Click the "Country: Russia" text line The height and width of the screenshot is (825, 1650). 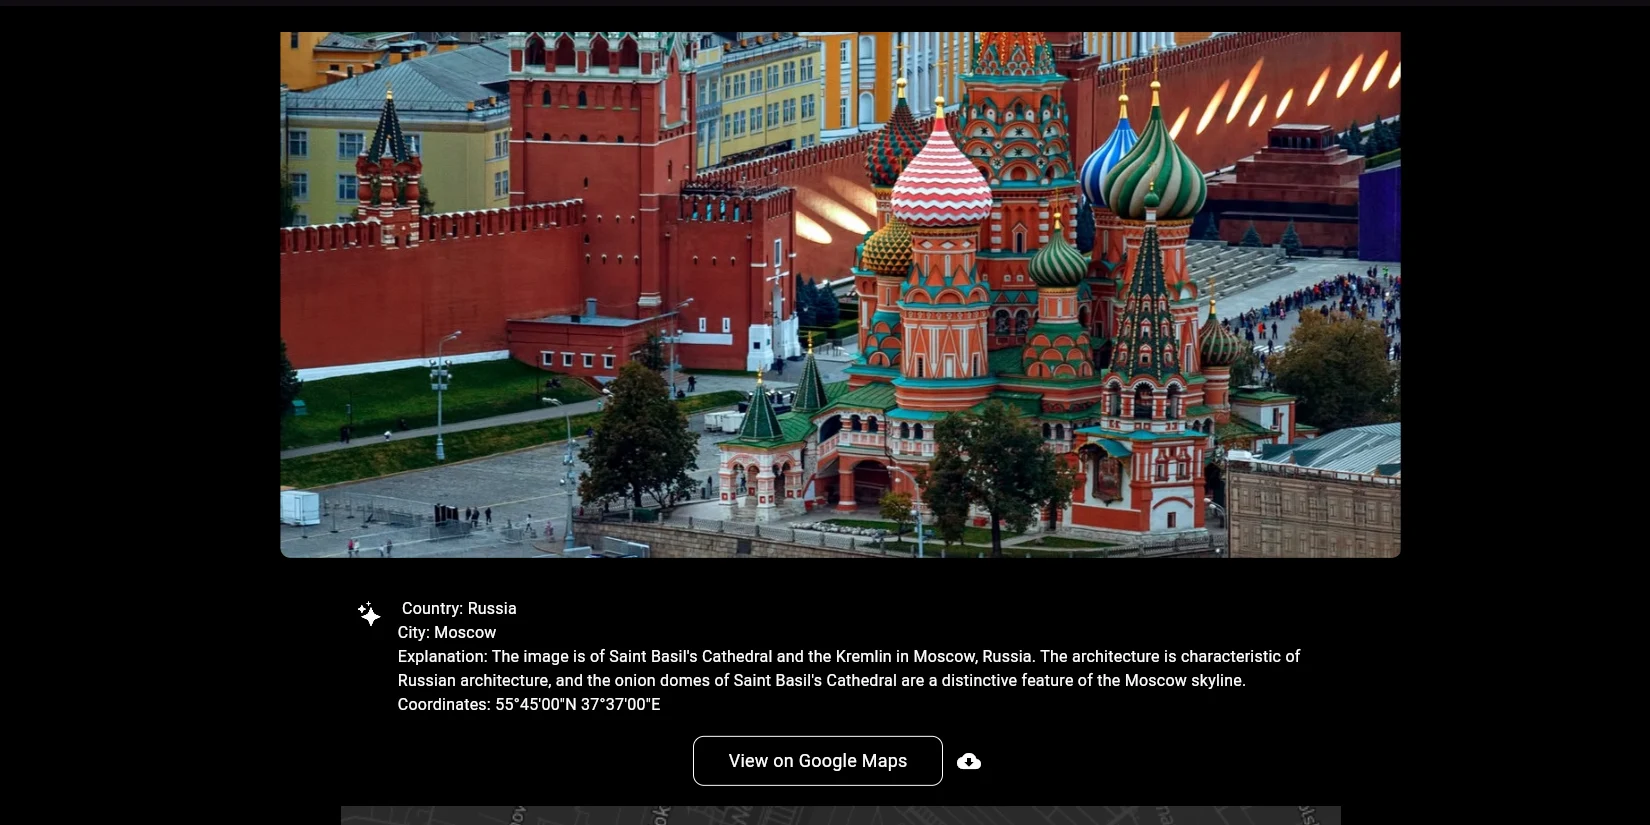(x=459, y=608)
